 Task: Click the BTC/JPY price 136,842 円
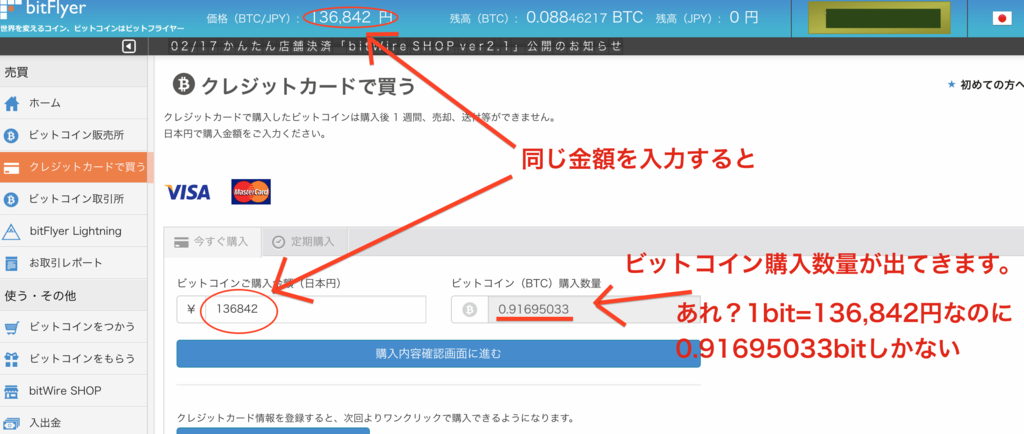click(x=351, y=18)
